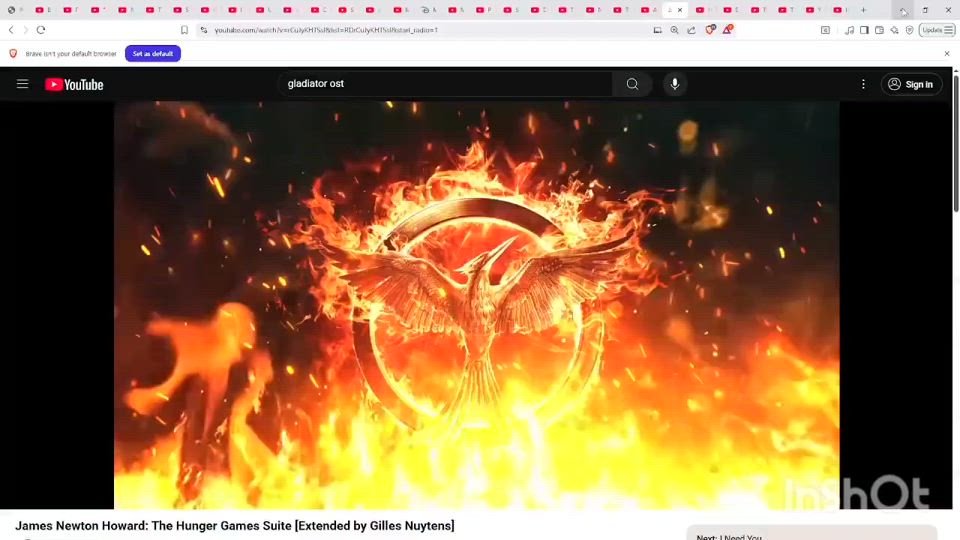Open YouTube settings three-dot menu
The height and width of the screenshot is (540, 960).
tap(863, 84)
